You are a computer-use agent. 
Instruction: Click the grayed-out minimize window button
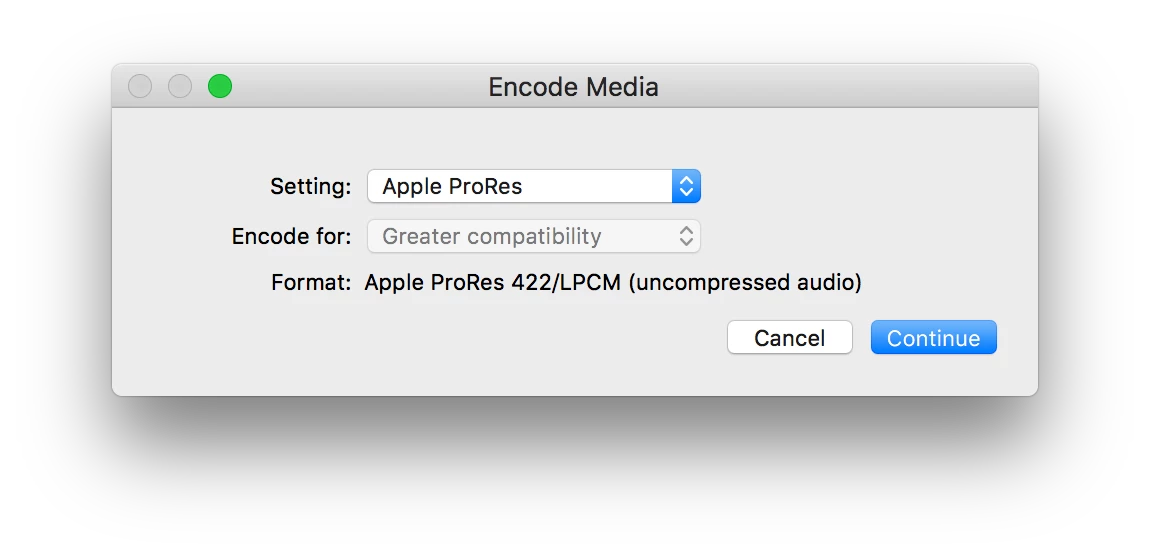(180, 87)
